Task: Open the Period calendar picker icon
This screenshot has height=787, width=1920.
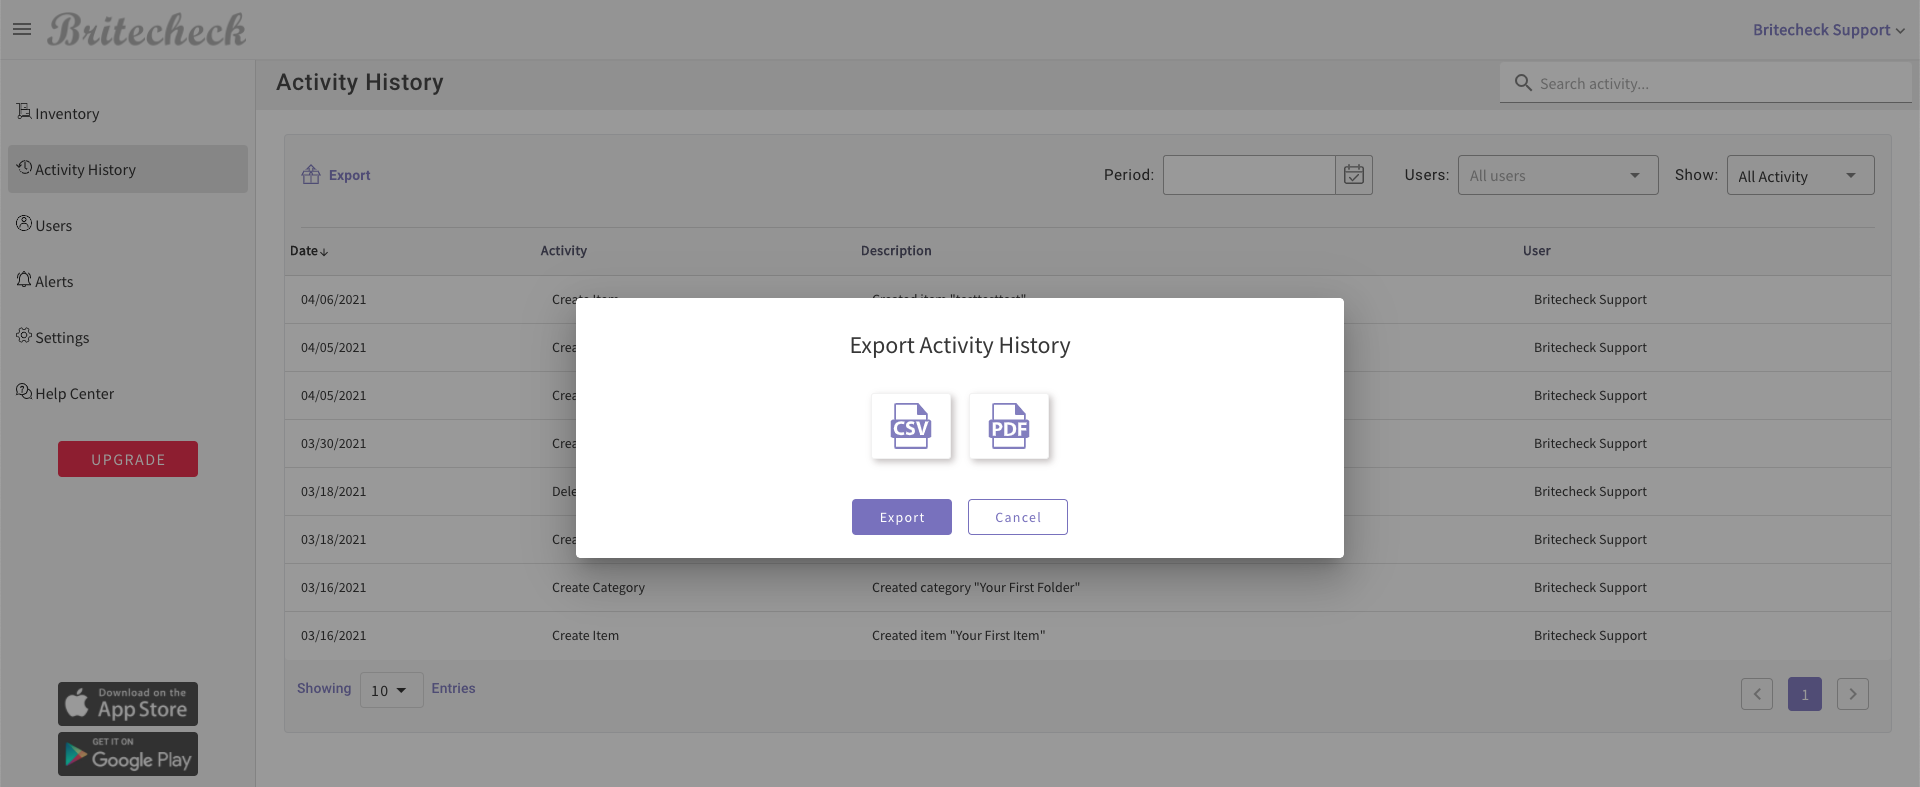Action: (1354, 175)
